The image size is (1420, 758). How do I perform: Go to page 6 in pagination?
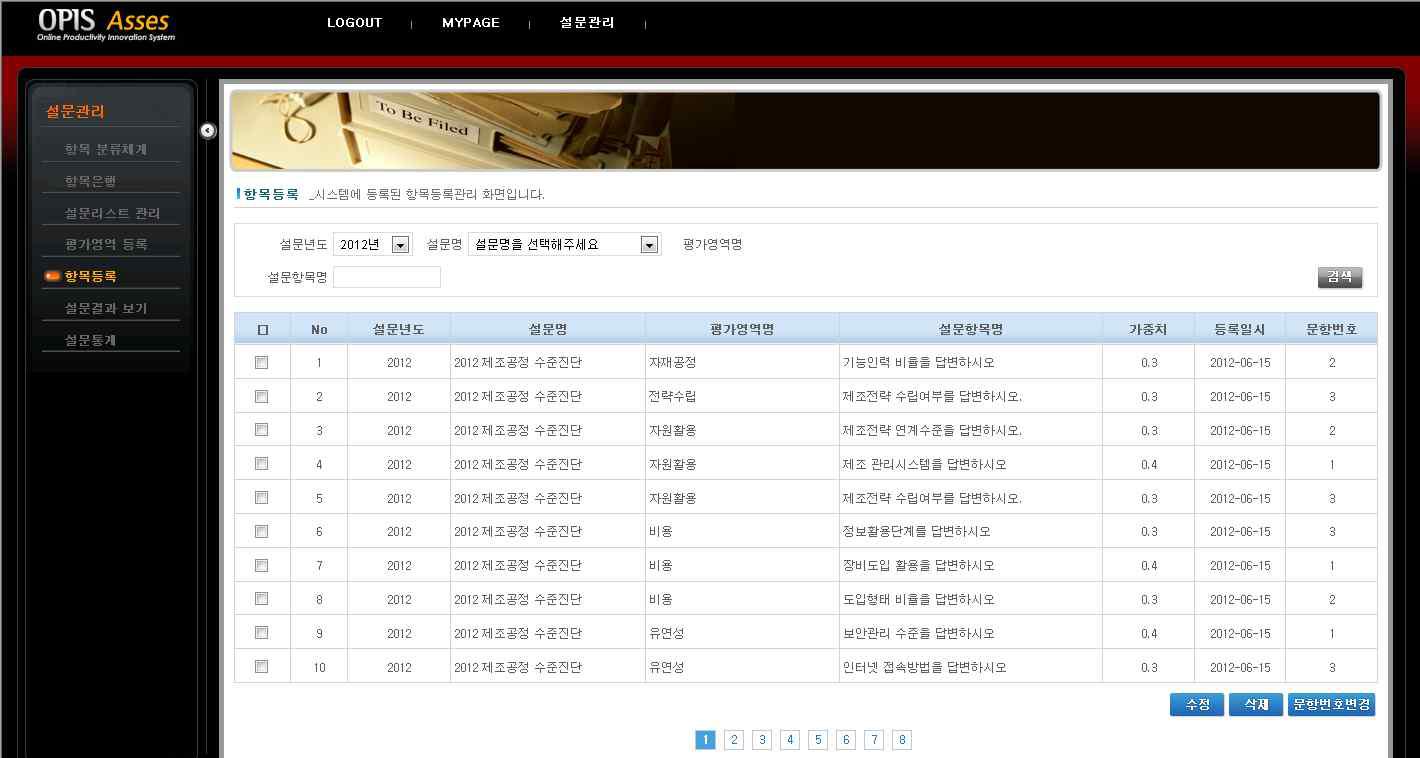[846, 740]
